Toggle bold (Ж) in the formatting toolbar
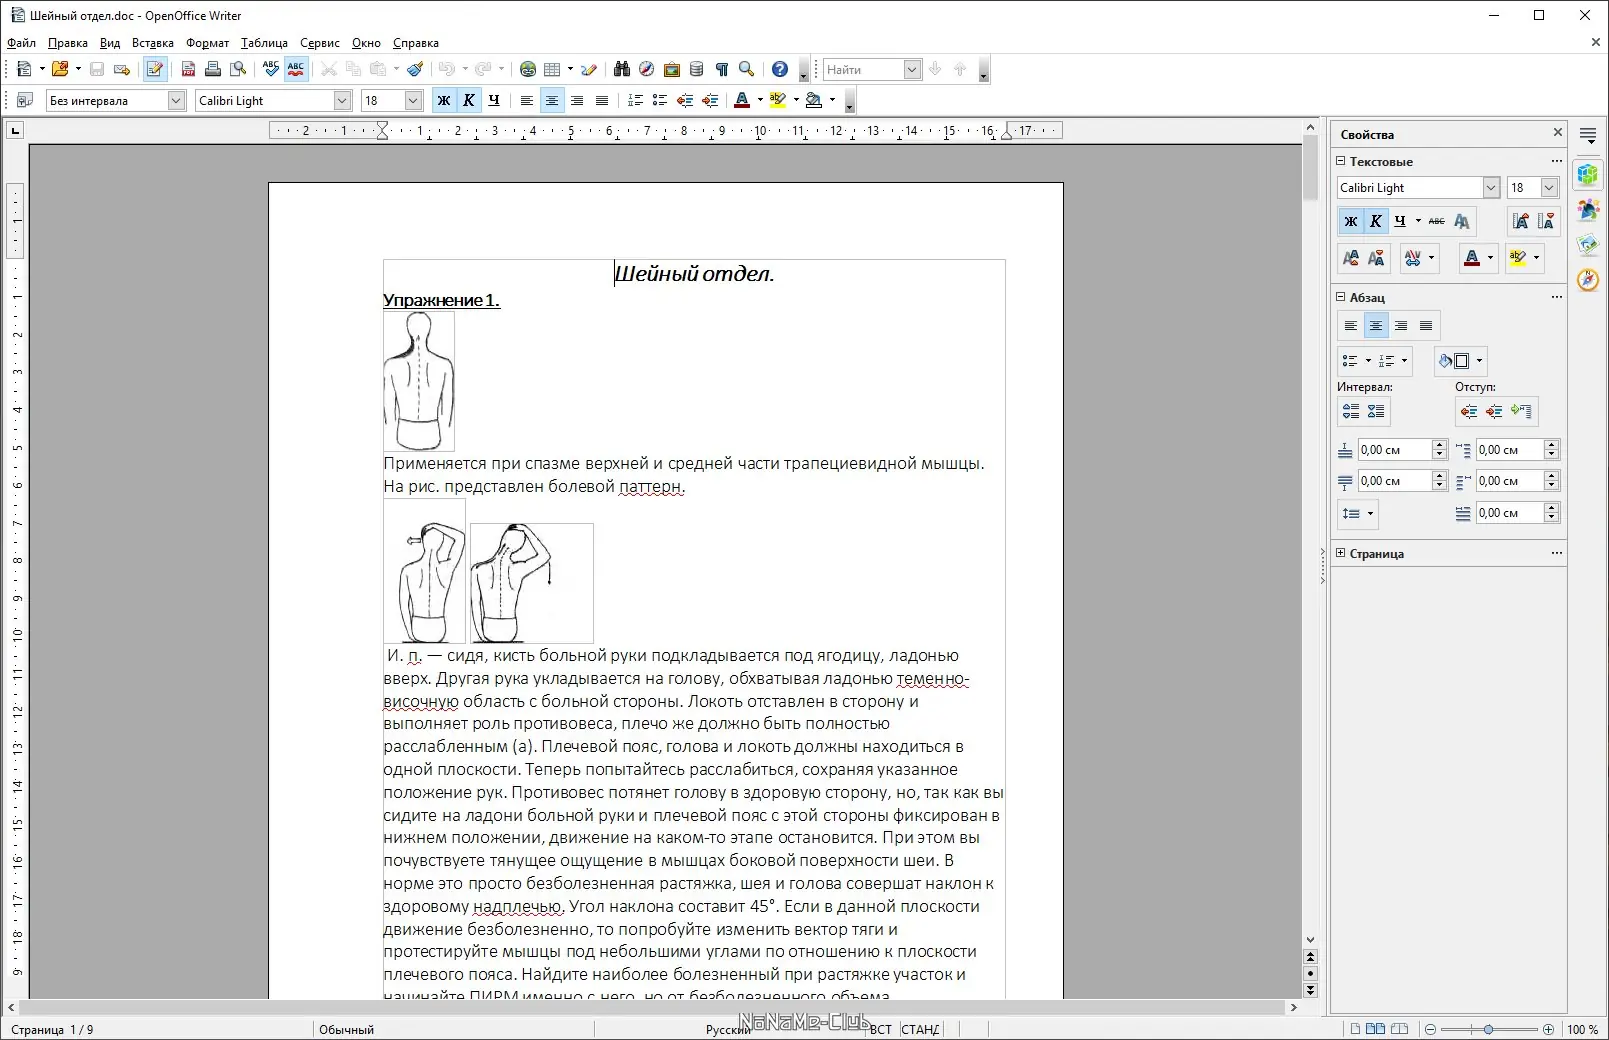This screenshot has height=1040, width=1609. [x=444, y=100]
